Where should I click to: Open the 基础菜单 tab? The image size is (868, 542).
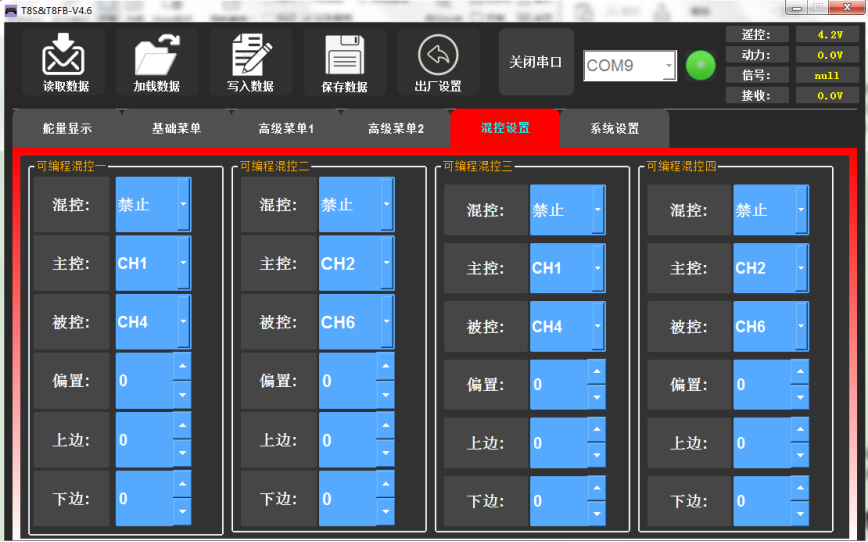(x=177, y=129)
